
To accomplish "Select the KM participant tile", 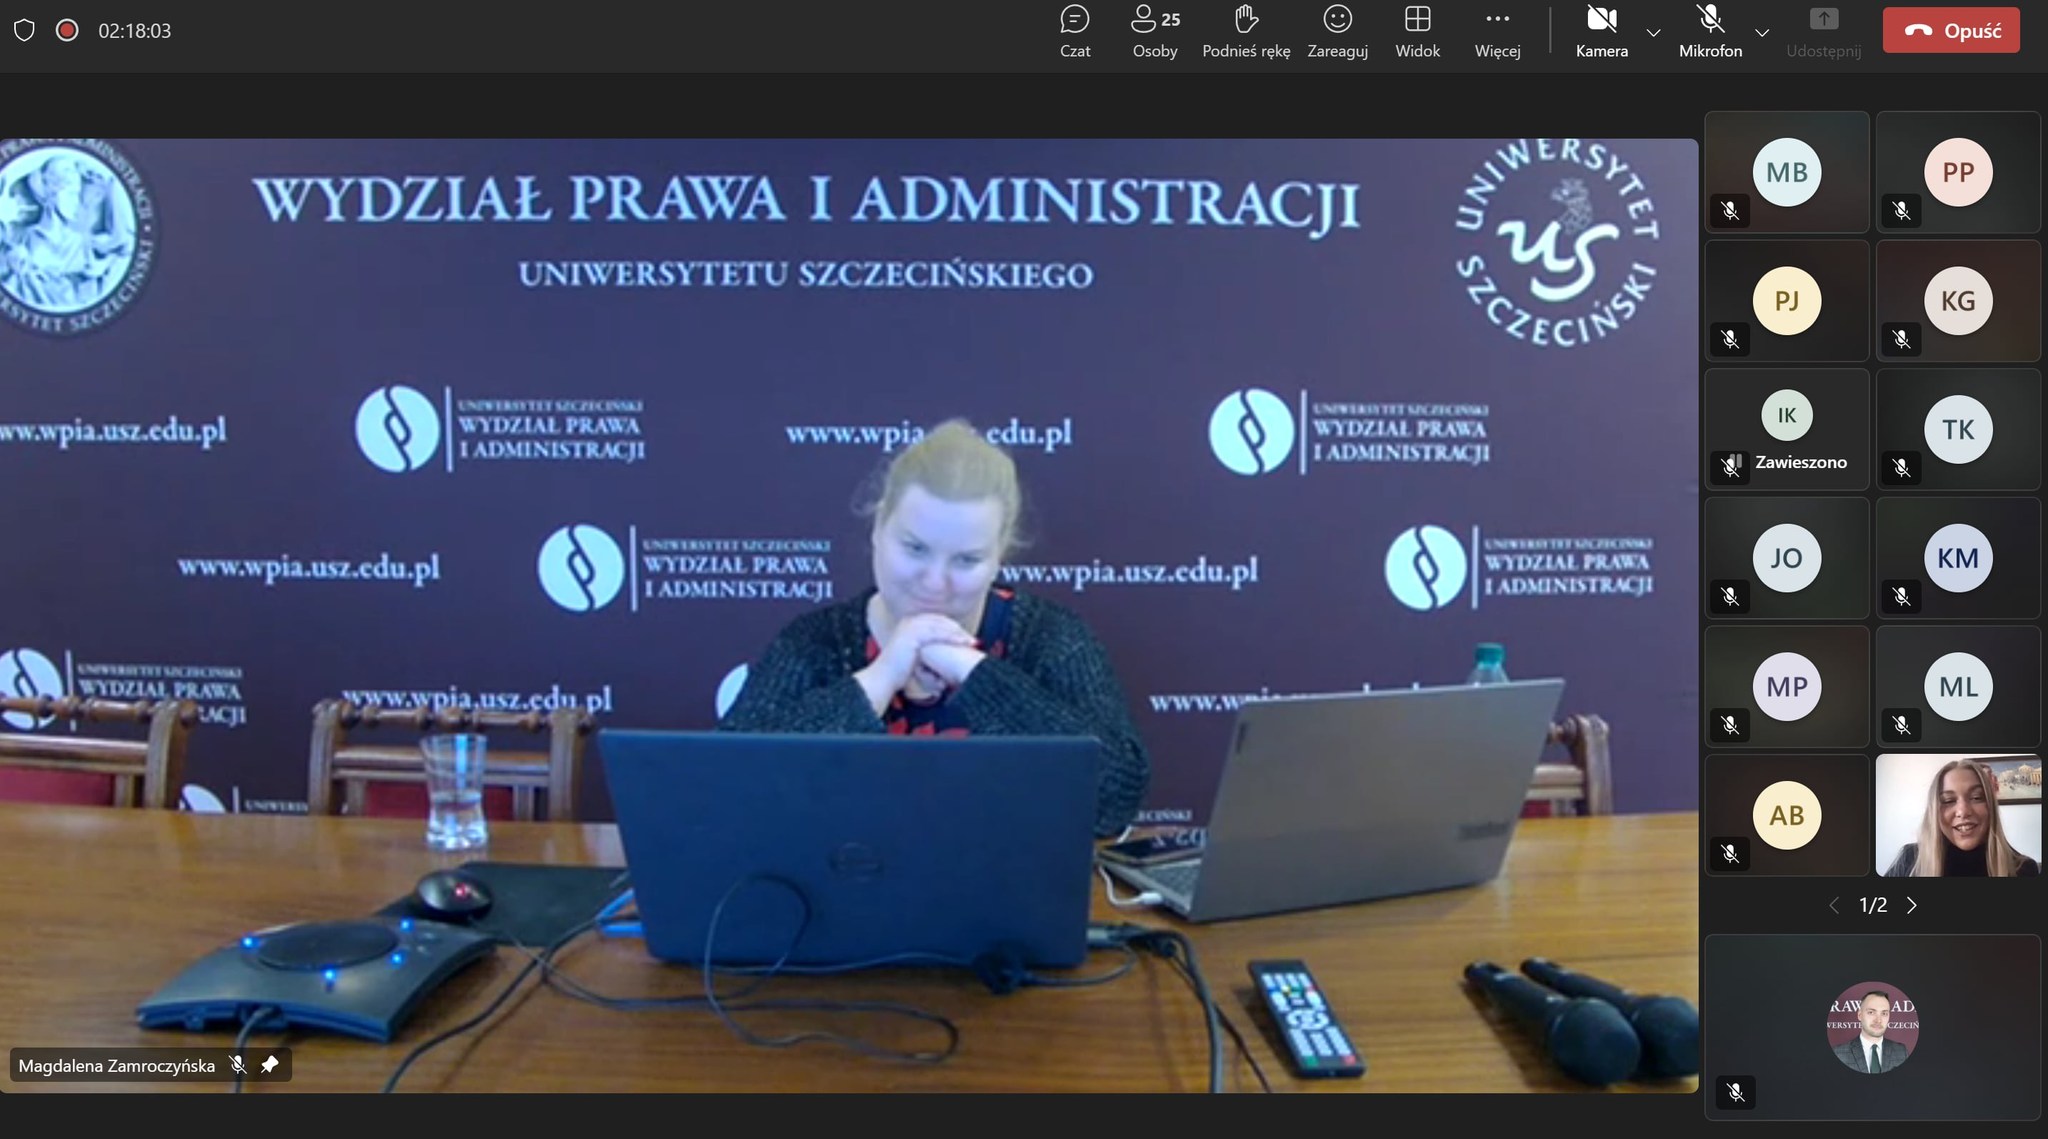I will pos(1957,558).
